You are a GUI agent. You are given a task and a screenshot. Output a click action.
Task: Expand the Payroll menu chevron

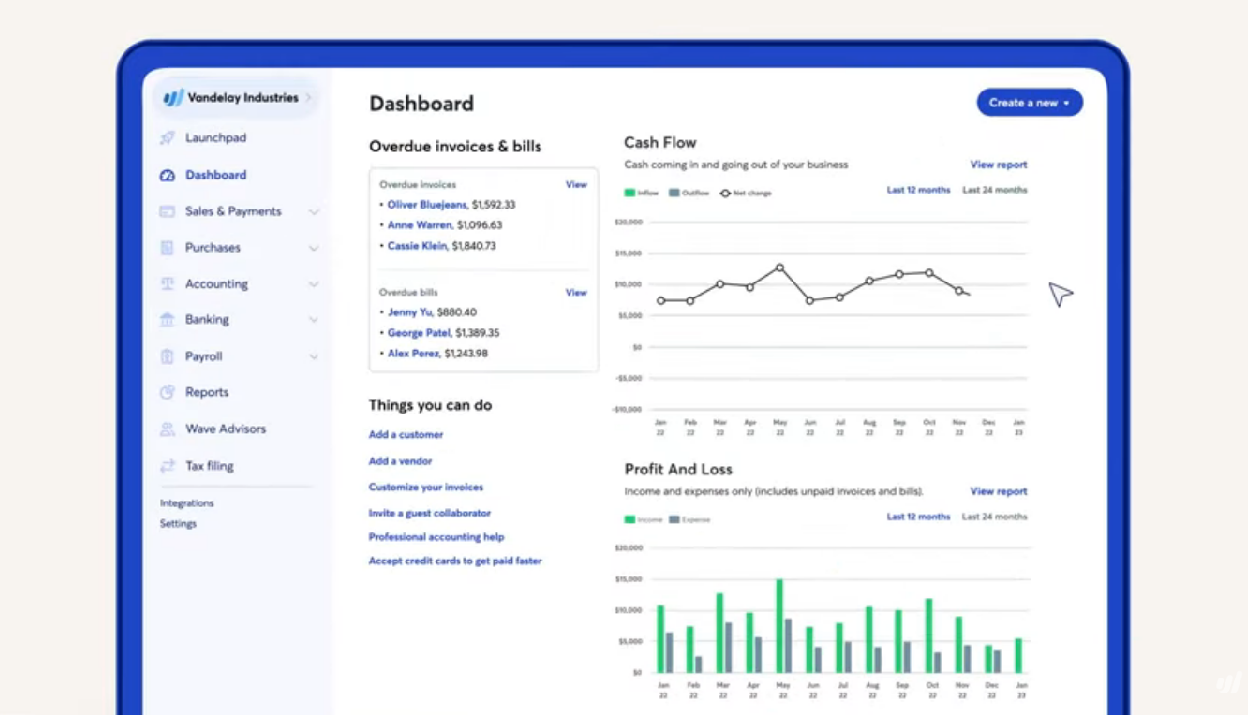click(x=314, y=356)
